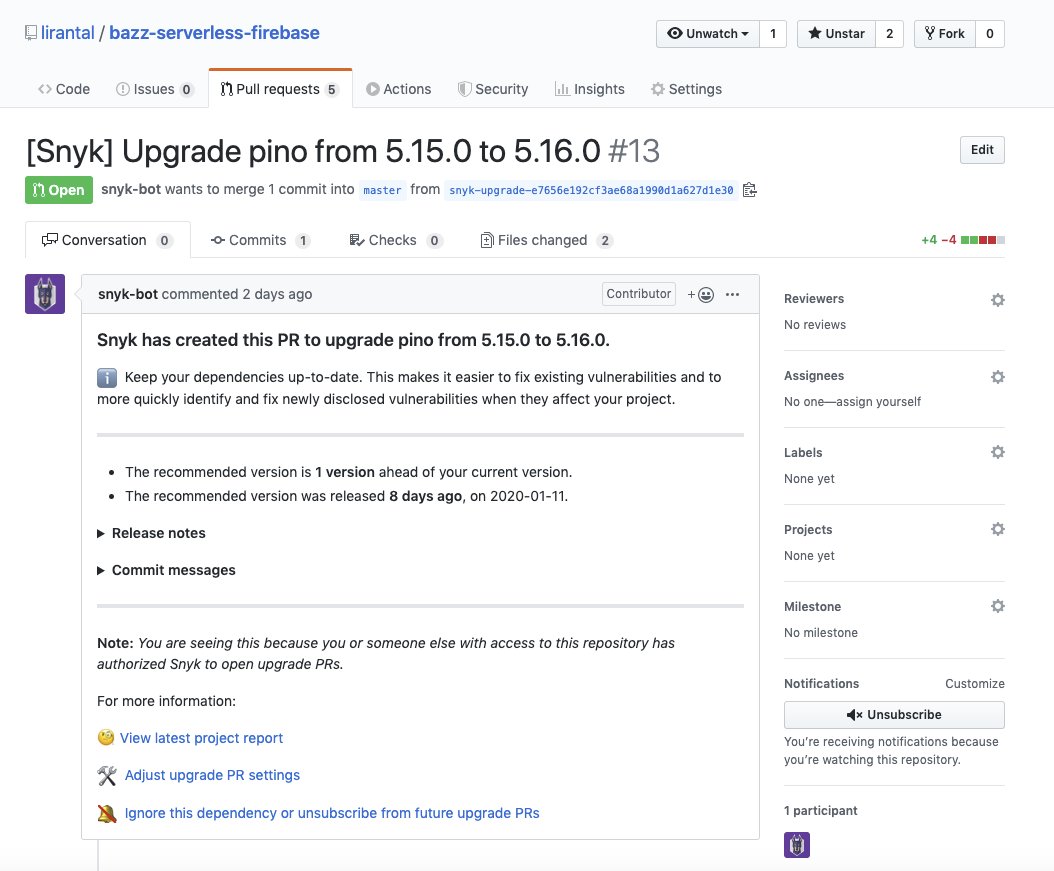Open Milestone settings gear
The image size is (1054, 871).
(998, 606)
